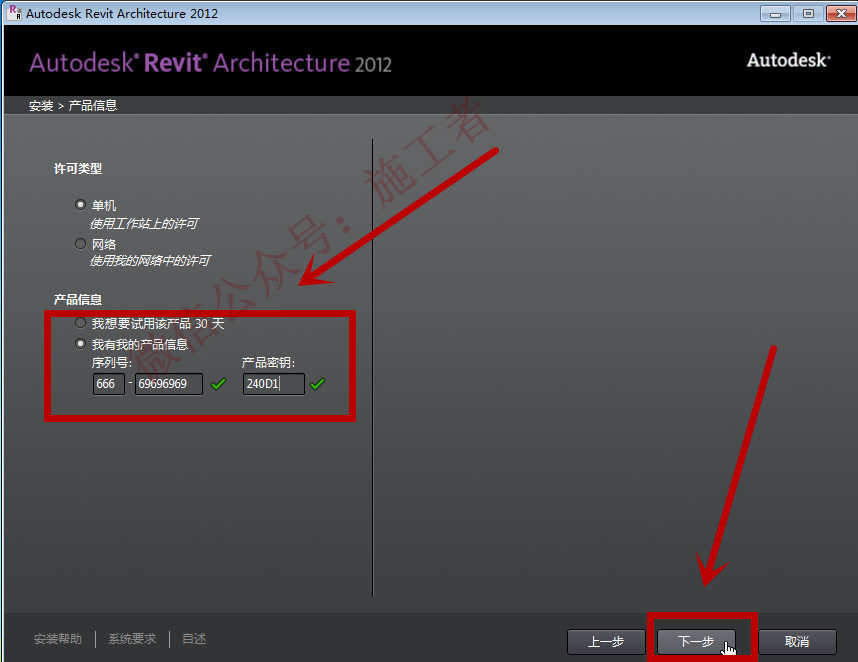Select the 网络 network license radio button
This screenshot has height=662, width=858.
pyautogui.click(x=80, y=243)
